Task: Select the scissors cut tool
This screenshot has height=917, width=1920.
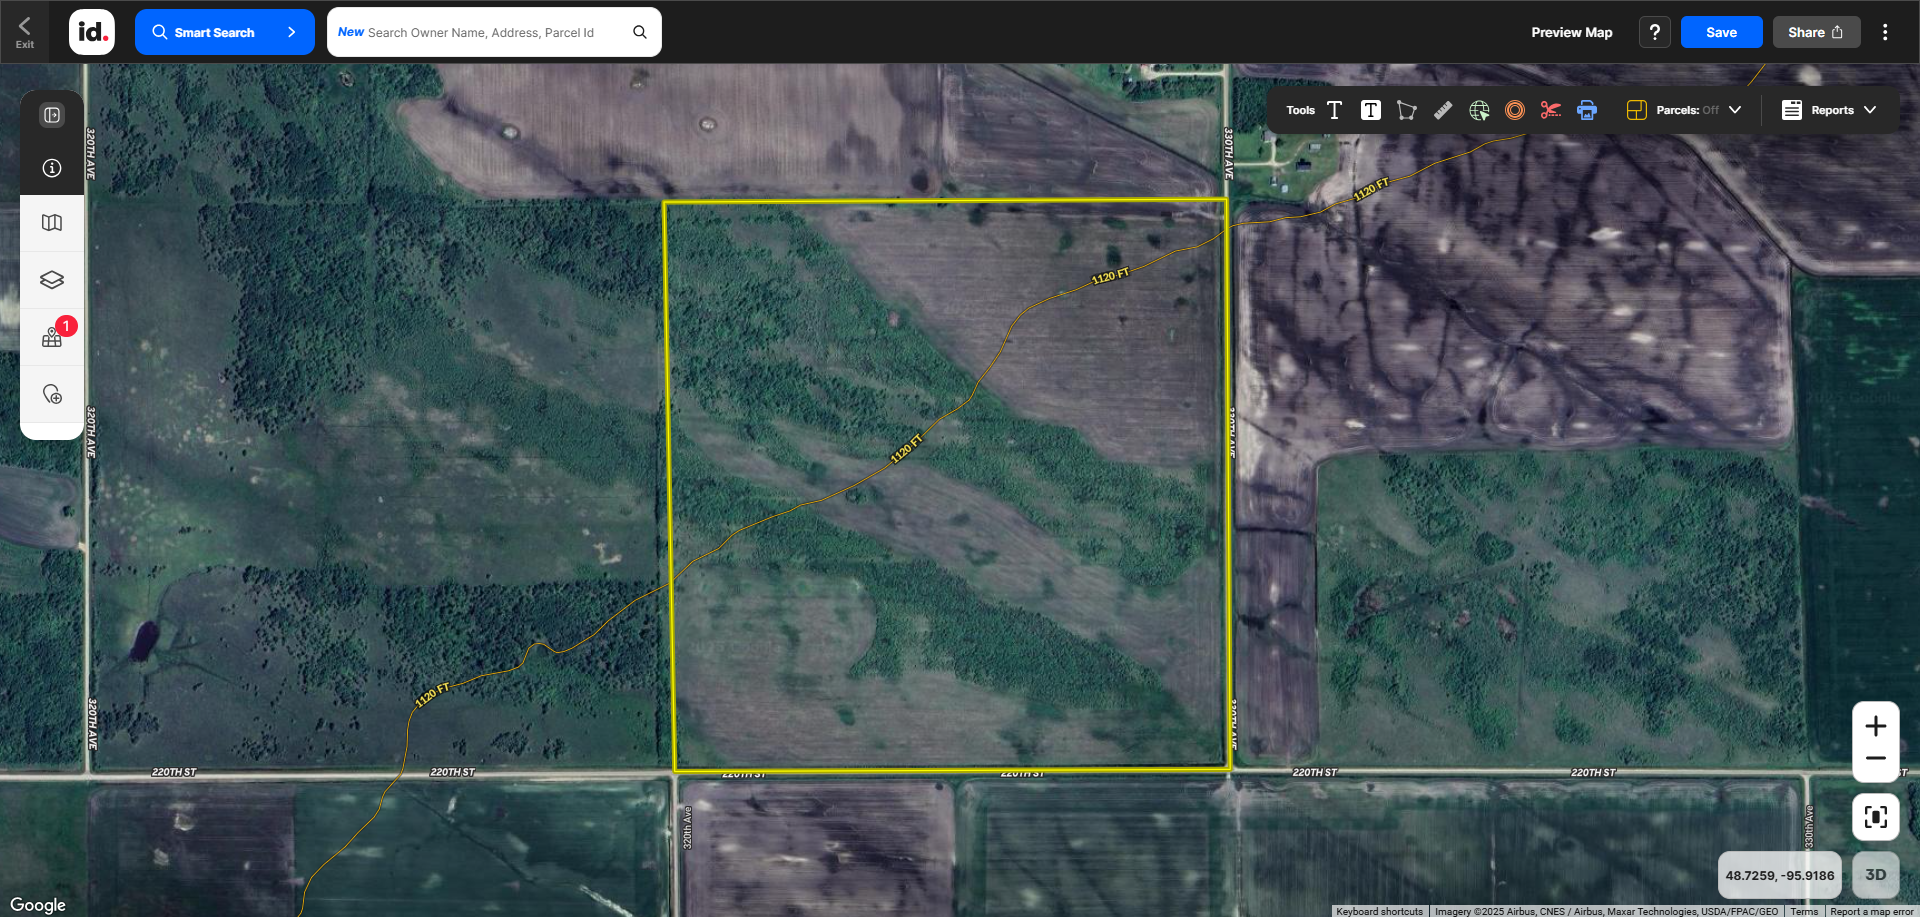Action: pos(1551,110)
